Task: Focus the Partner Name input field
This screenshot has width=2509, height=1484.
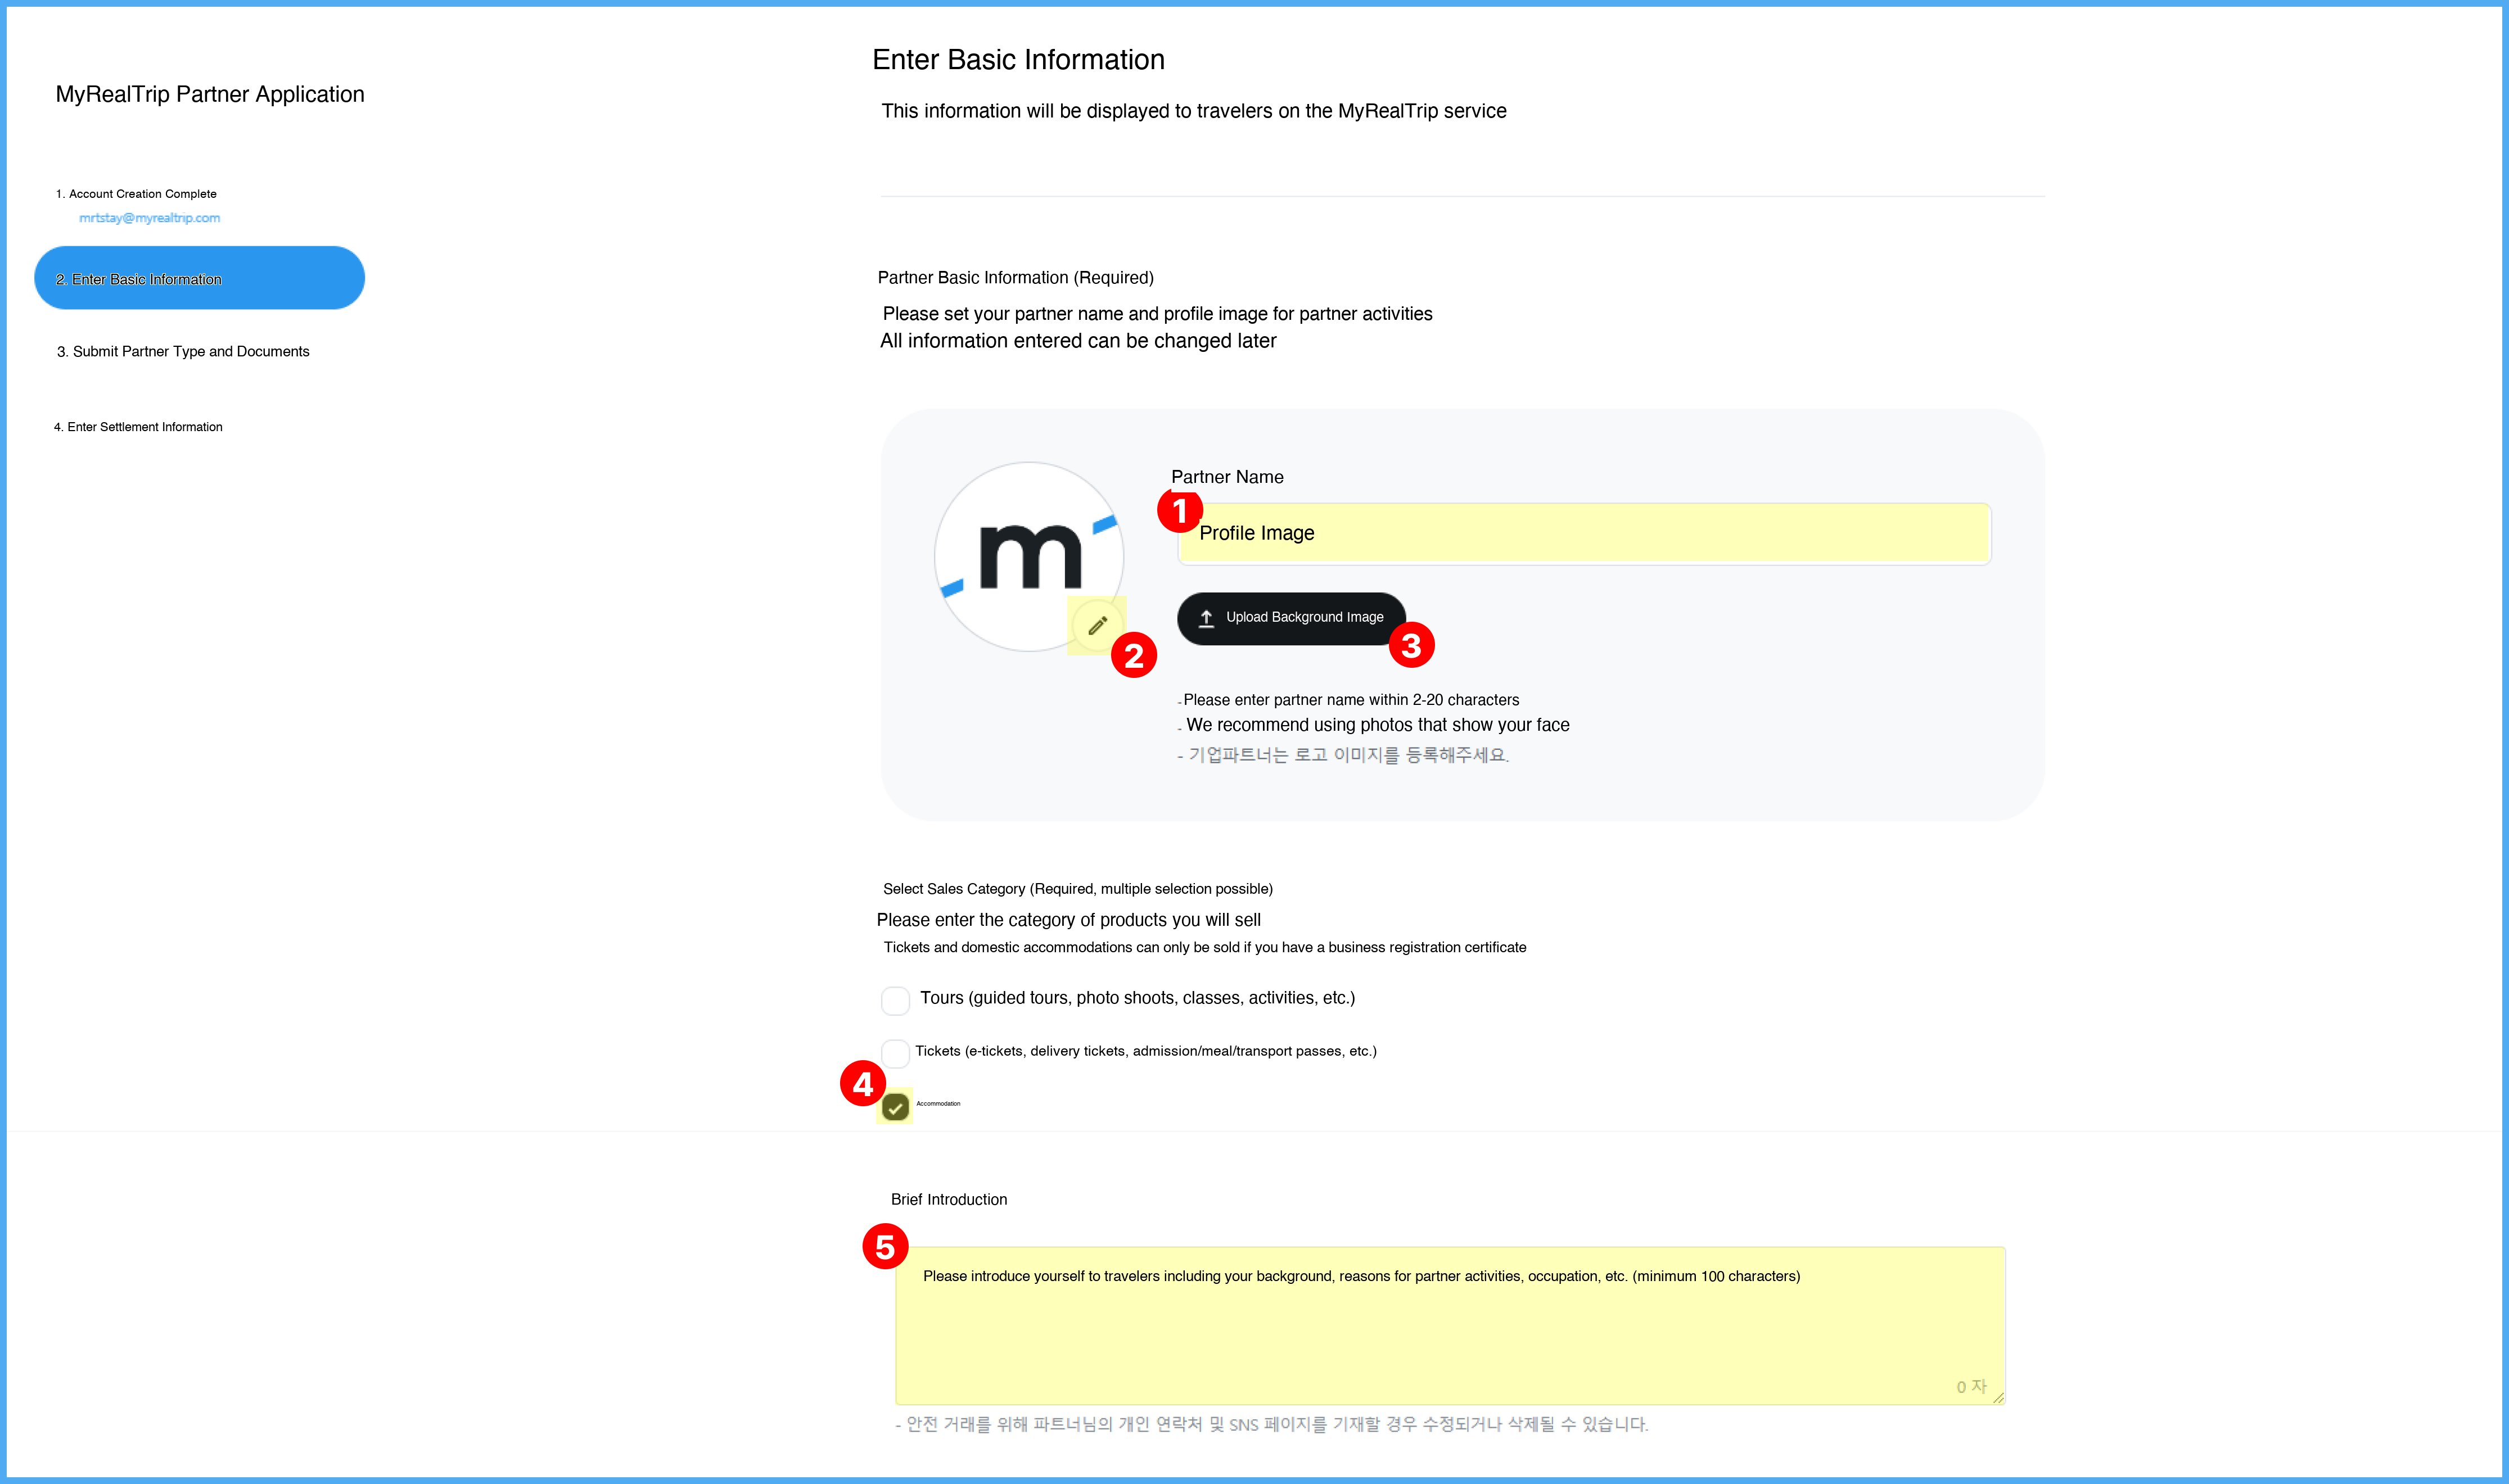Action: [x=1584, y=534]
